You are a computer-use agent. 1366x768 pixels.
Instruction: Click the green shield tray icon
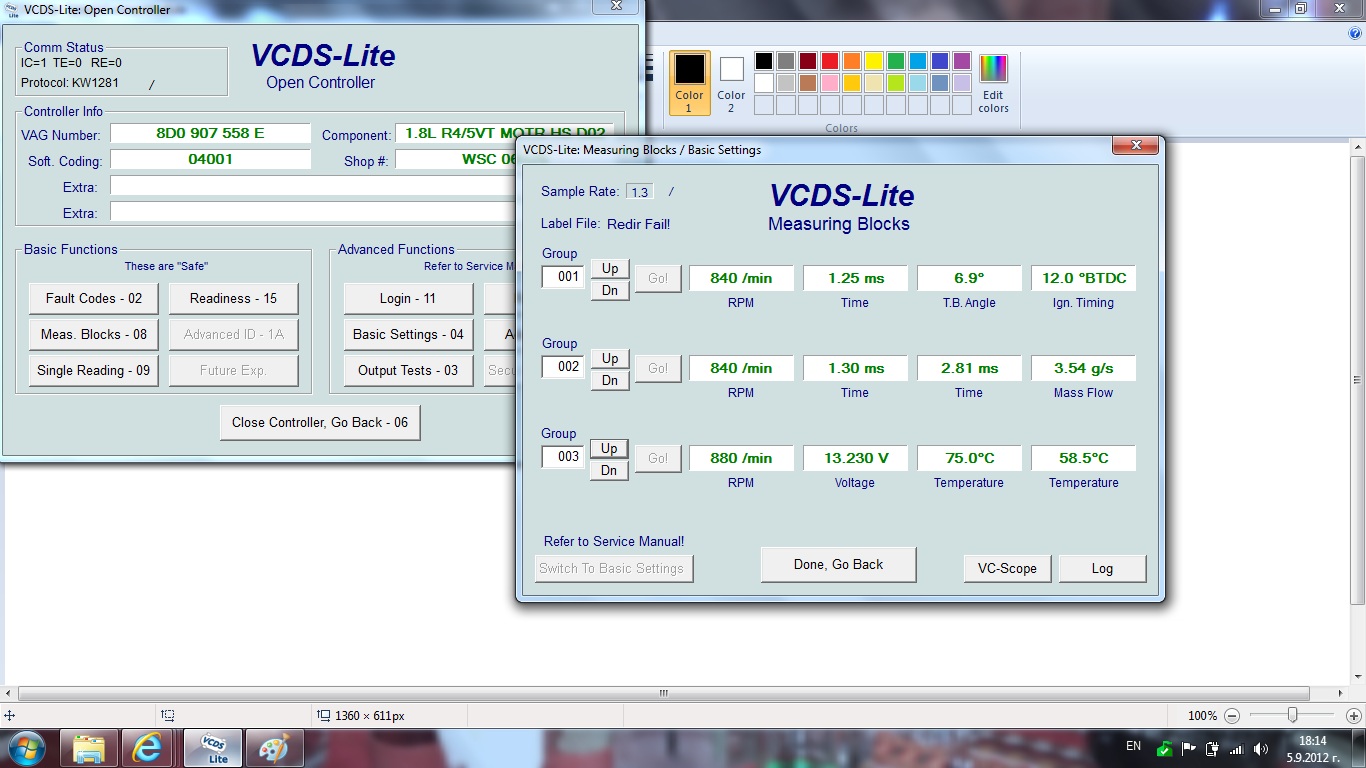click(x=1164, y=748)
